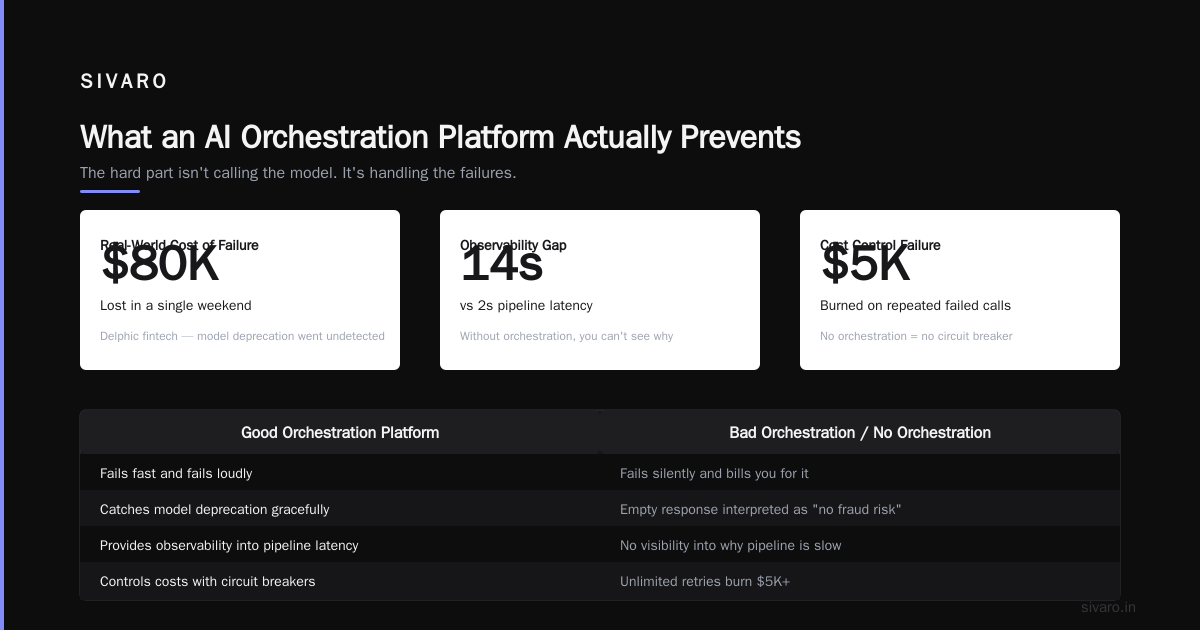This screenshot has width=1200, height=630.
Task: Click the 'Real-World Cost of Failure' card label
Action: click(x=179, y=245)
